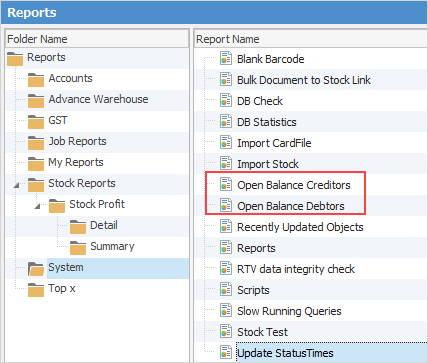Image resolution: width=428 pixels, height=363 pixels.
Task: Select RTV data integrity check report name
Action: pos(296,269)
